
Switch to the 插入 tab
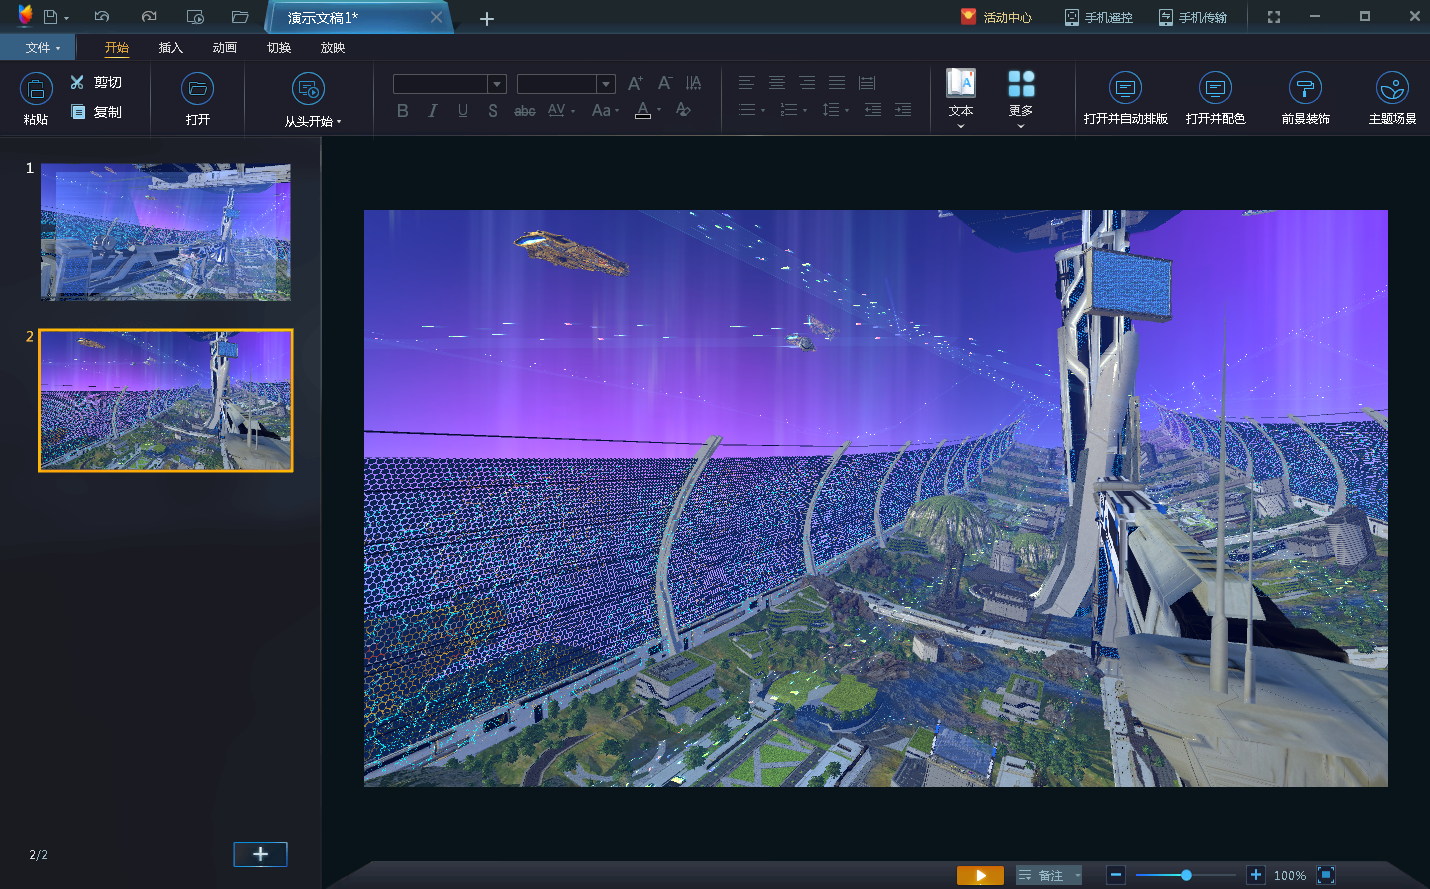(x=171, y=47)
